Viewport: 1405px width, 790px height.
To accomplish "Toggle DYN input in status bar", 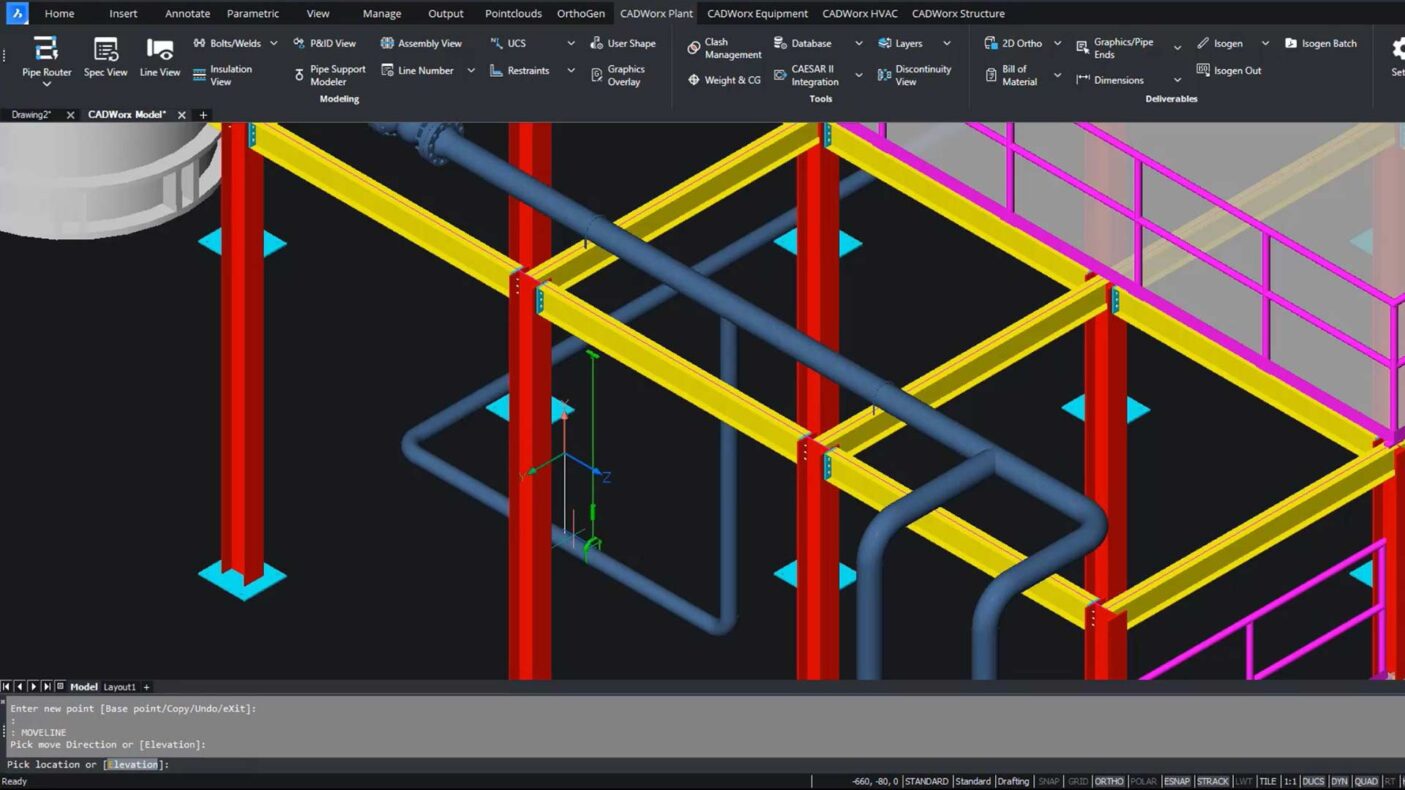I will pos(1340,781).
